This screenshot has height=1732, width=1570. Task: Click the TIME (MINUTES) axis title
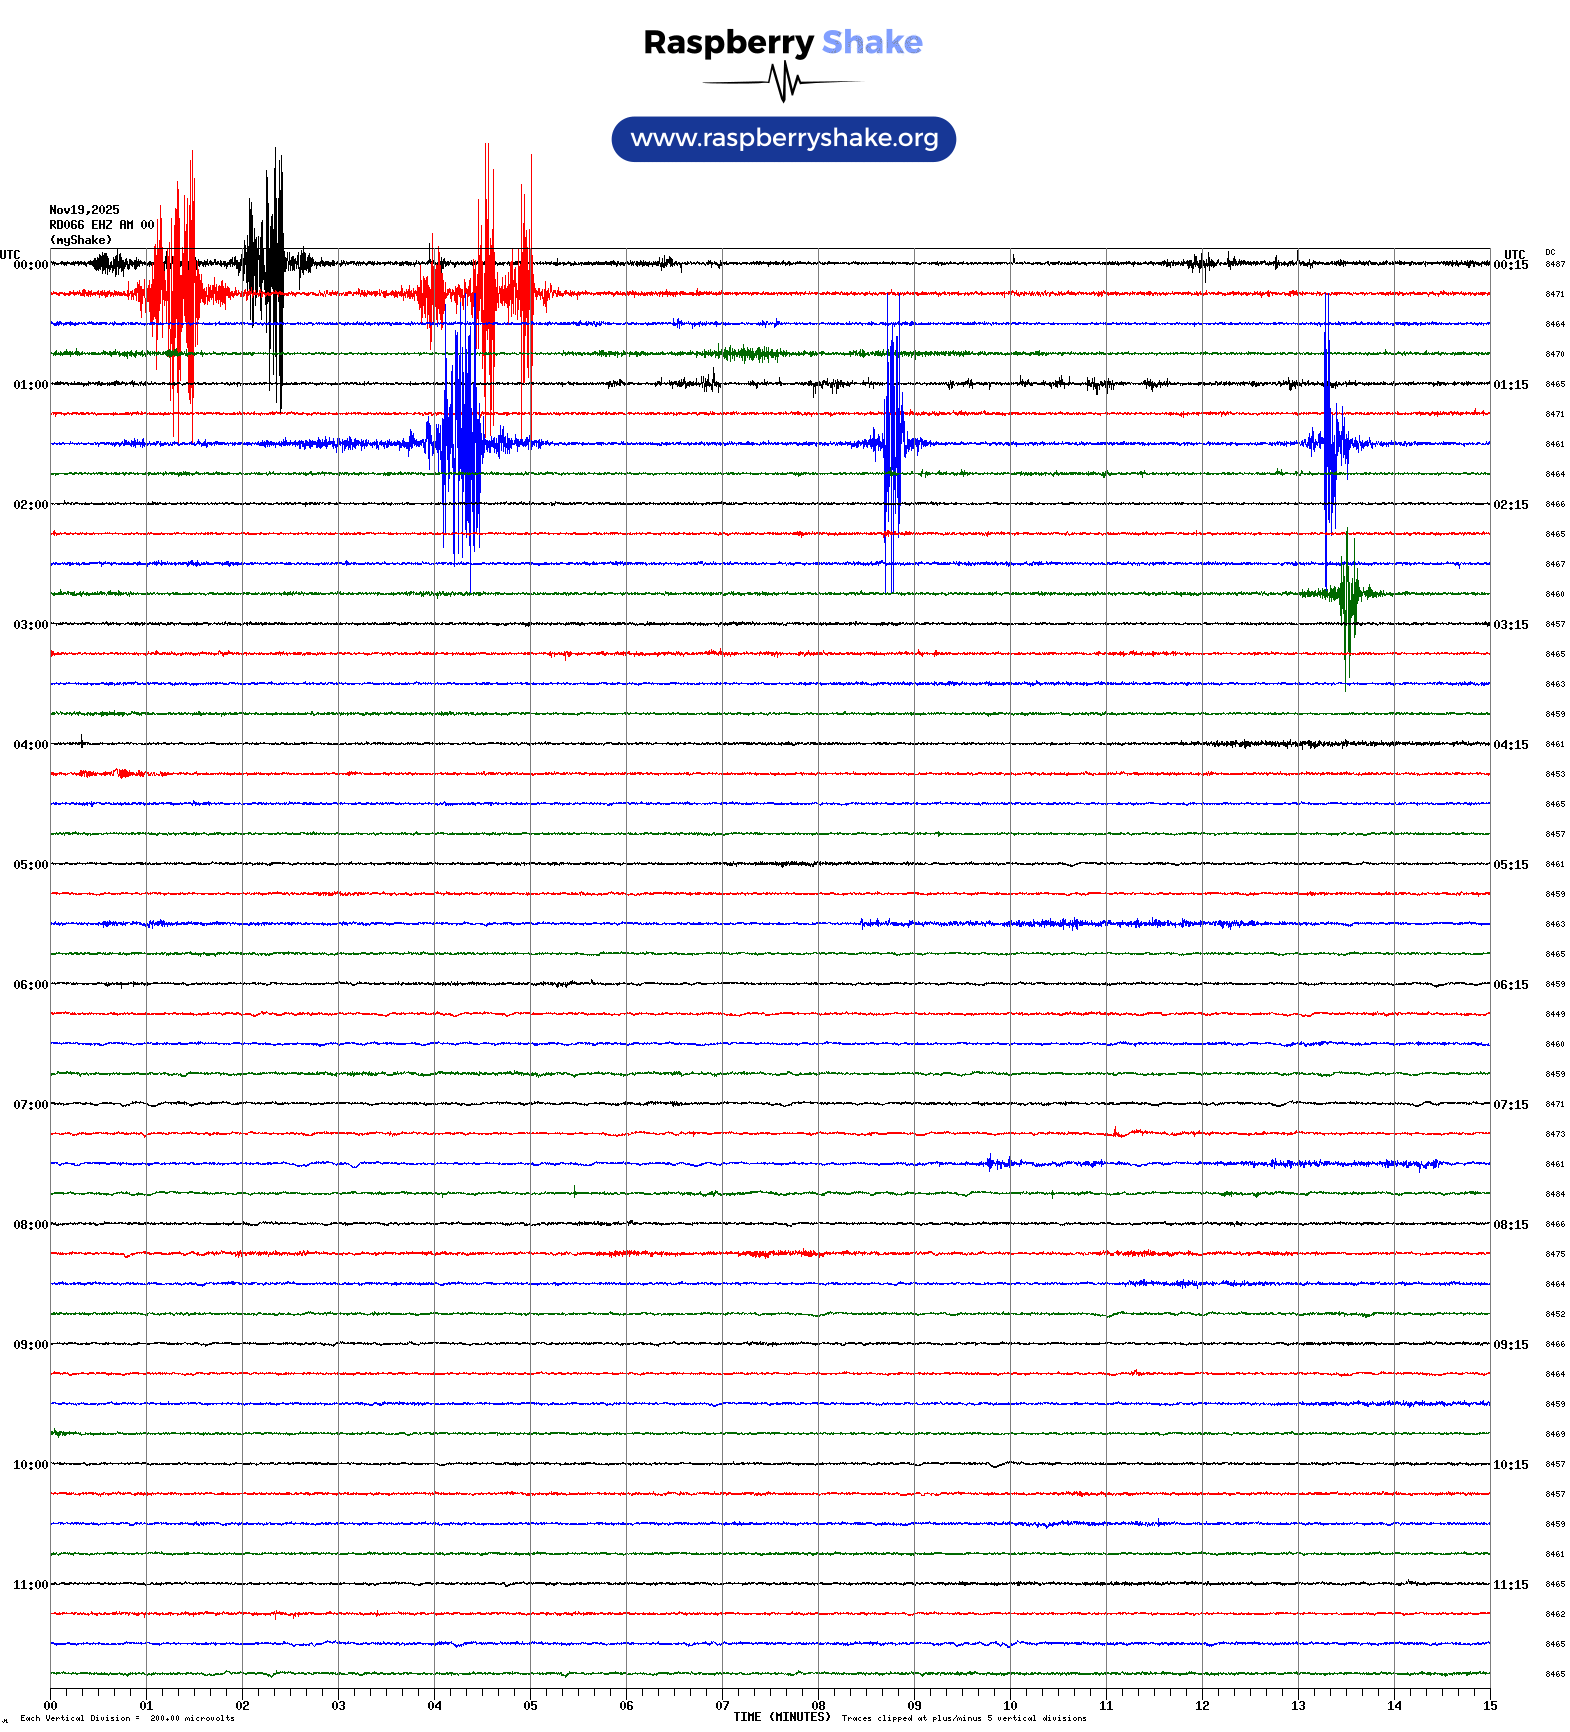[x=781, y=1717]
